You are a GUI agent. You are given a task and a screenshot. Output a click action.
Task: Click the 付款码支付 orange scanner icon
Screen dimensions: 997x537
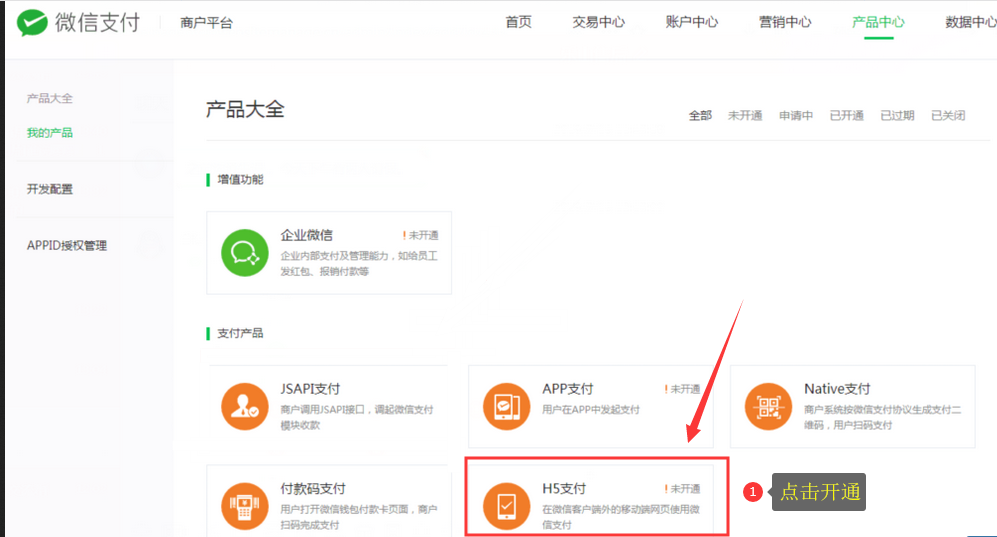coord(244,505)
